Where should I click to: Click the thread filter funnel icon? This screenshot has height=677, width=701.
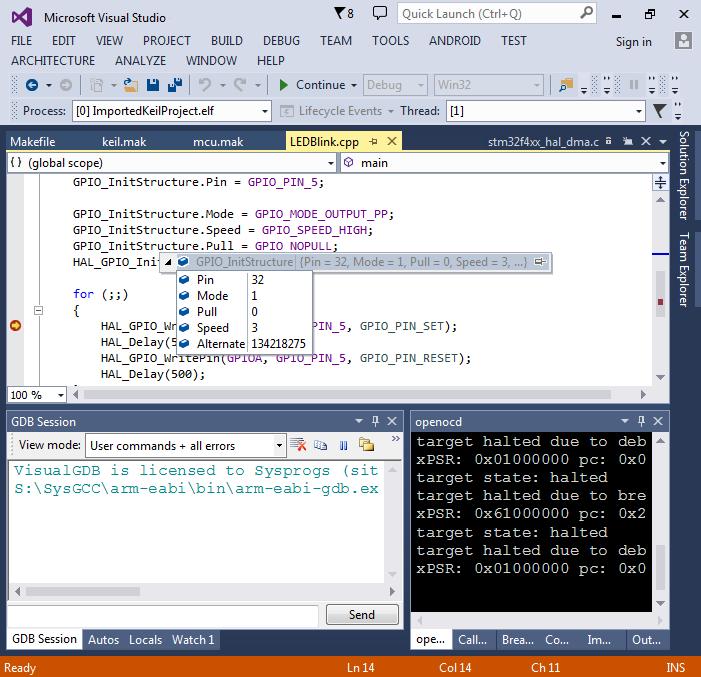[x=659, y=111]
